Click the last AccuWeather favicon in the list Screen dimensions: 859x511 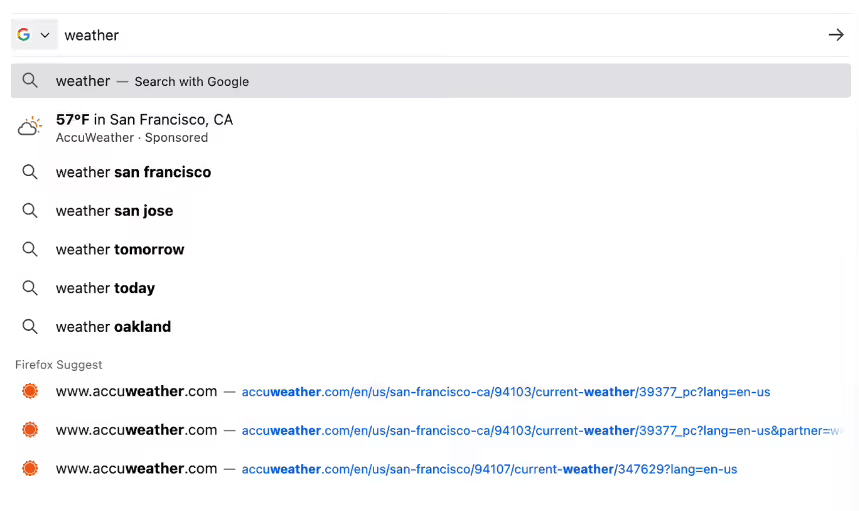30,469
